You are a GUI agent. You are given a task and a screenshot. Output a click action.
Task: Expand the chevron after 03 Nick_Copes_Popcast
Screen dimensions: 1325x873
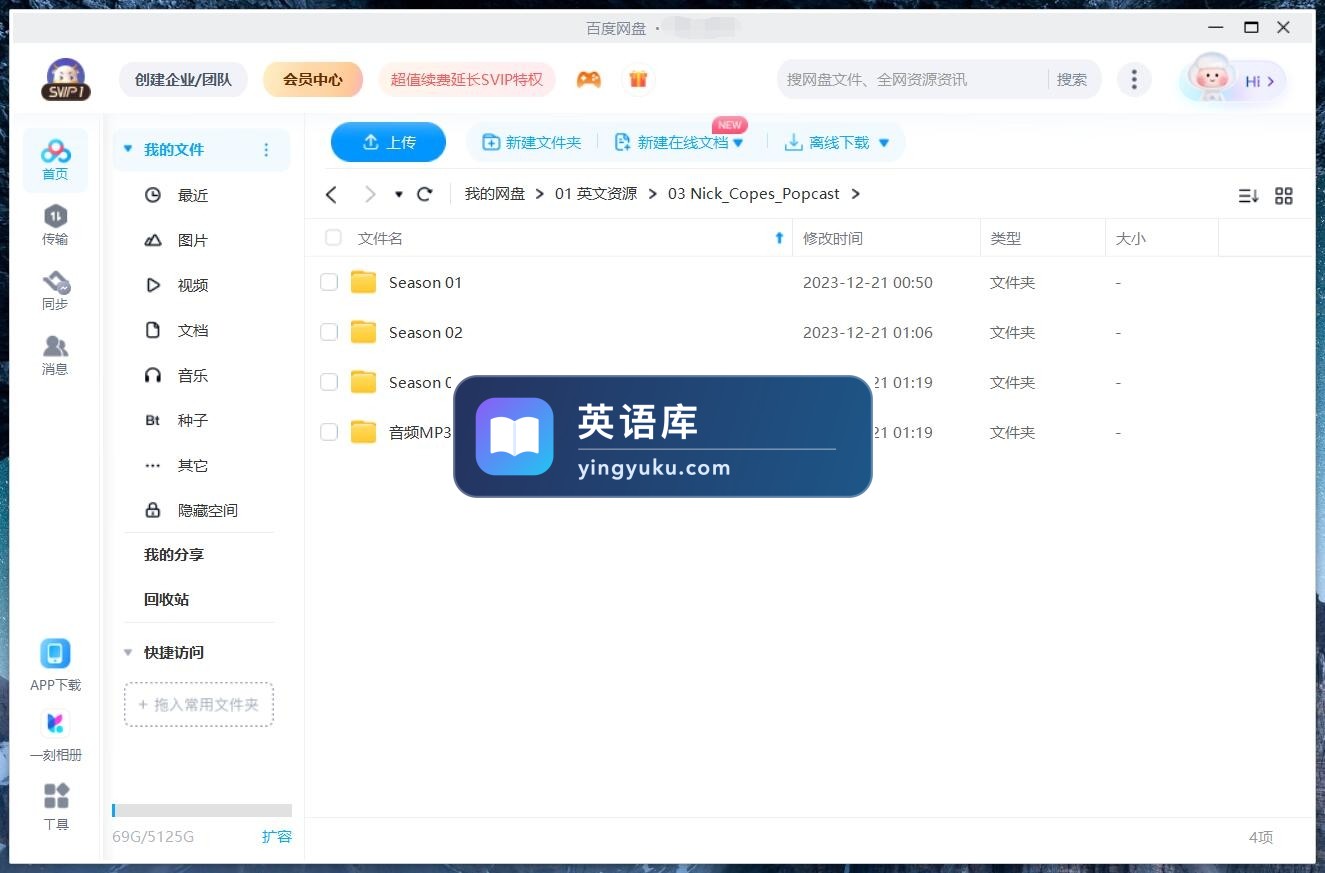tap(855, 194)
